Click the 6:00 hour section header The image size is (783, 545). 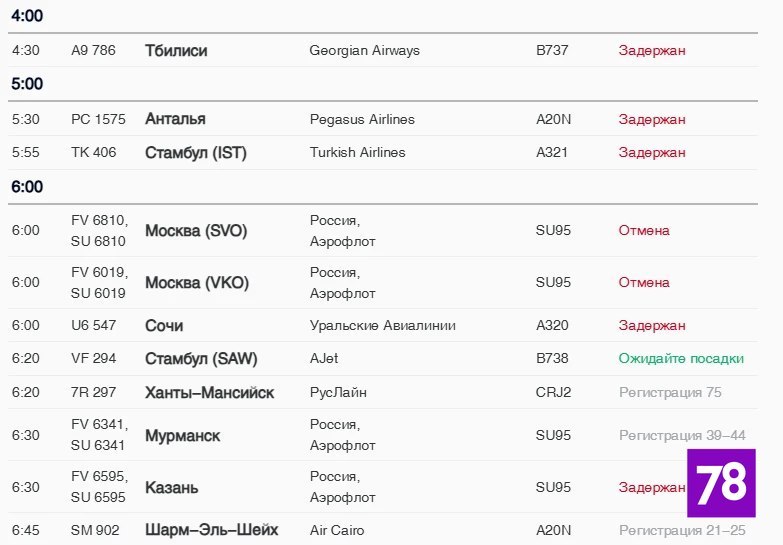(x=27, y=187)
